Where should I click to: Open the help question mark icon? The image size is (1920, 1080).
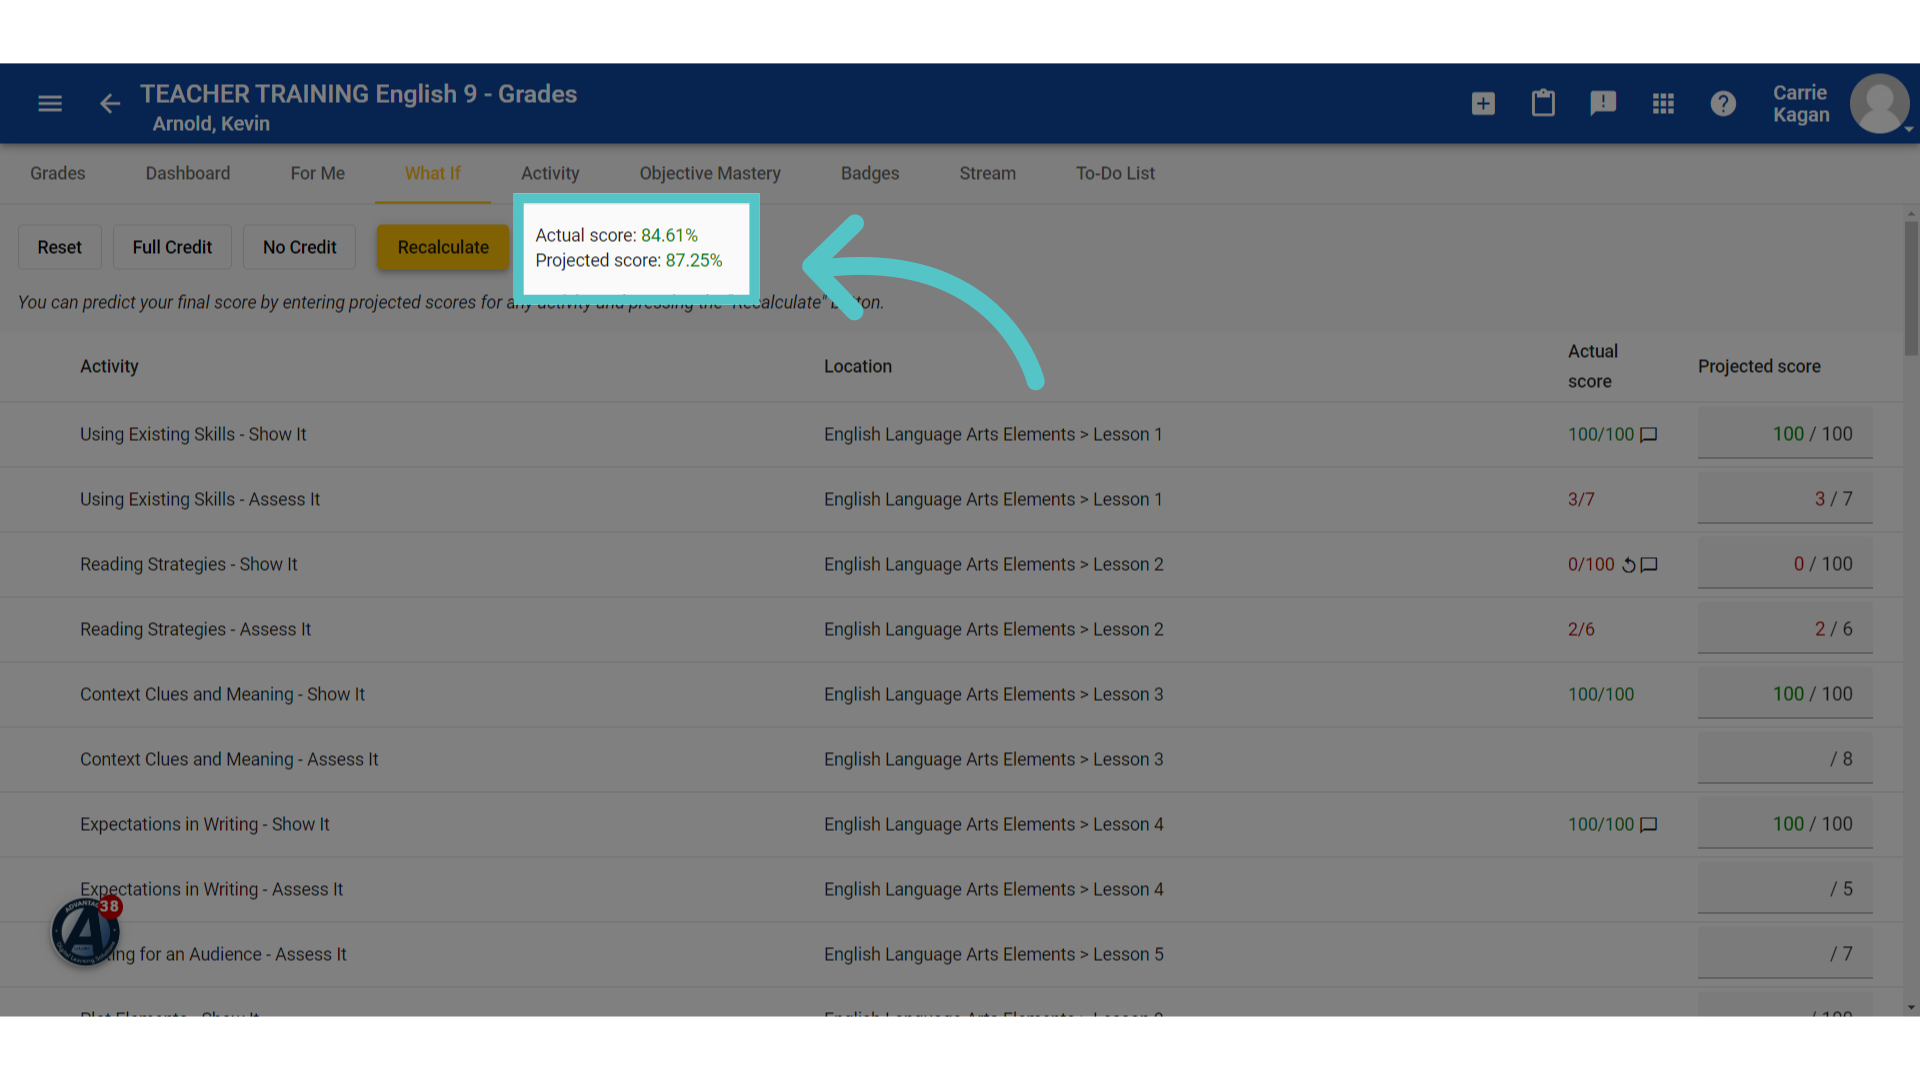(x=1723, y=103)
